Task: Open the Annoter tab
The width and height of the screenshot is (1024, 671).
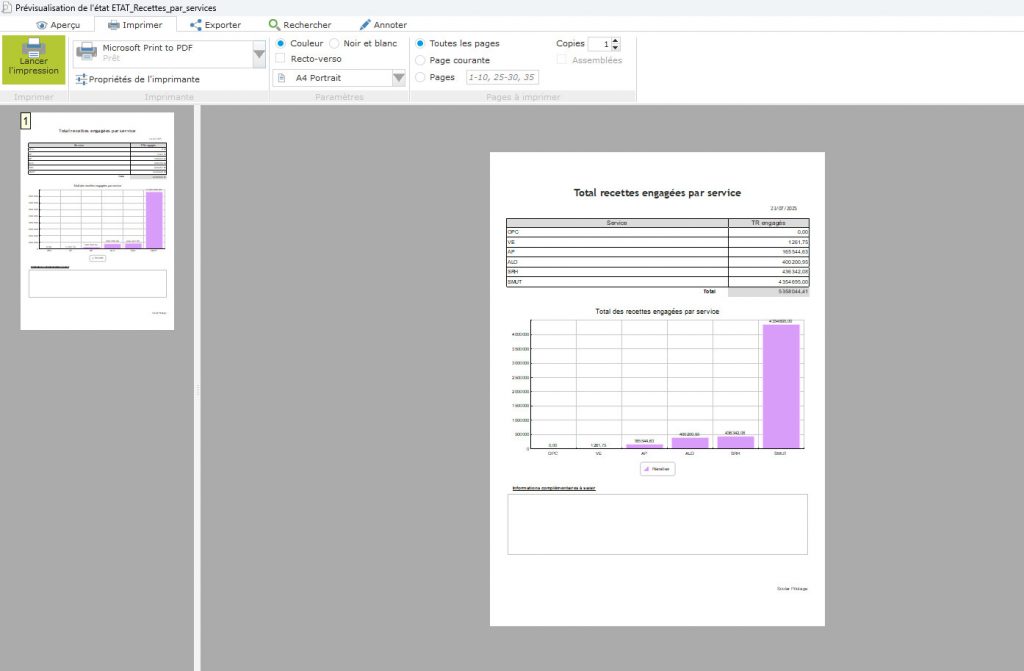Action: point(382,25)
